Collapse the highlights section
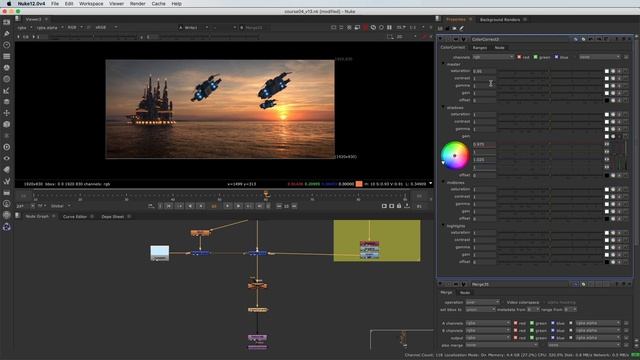The image size is (640, 360). [444, 226]
